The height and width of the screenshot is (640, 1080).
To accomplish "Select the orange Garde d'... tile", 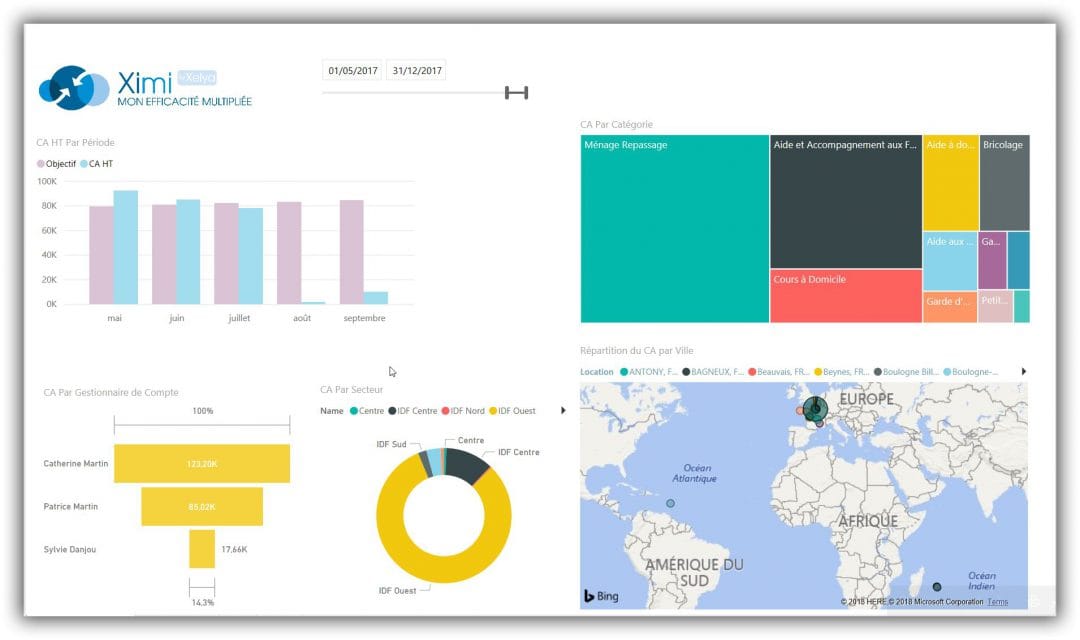I will [950, 307].
